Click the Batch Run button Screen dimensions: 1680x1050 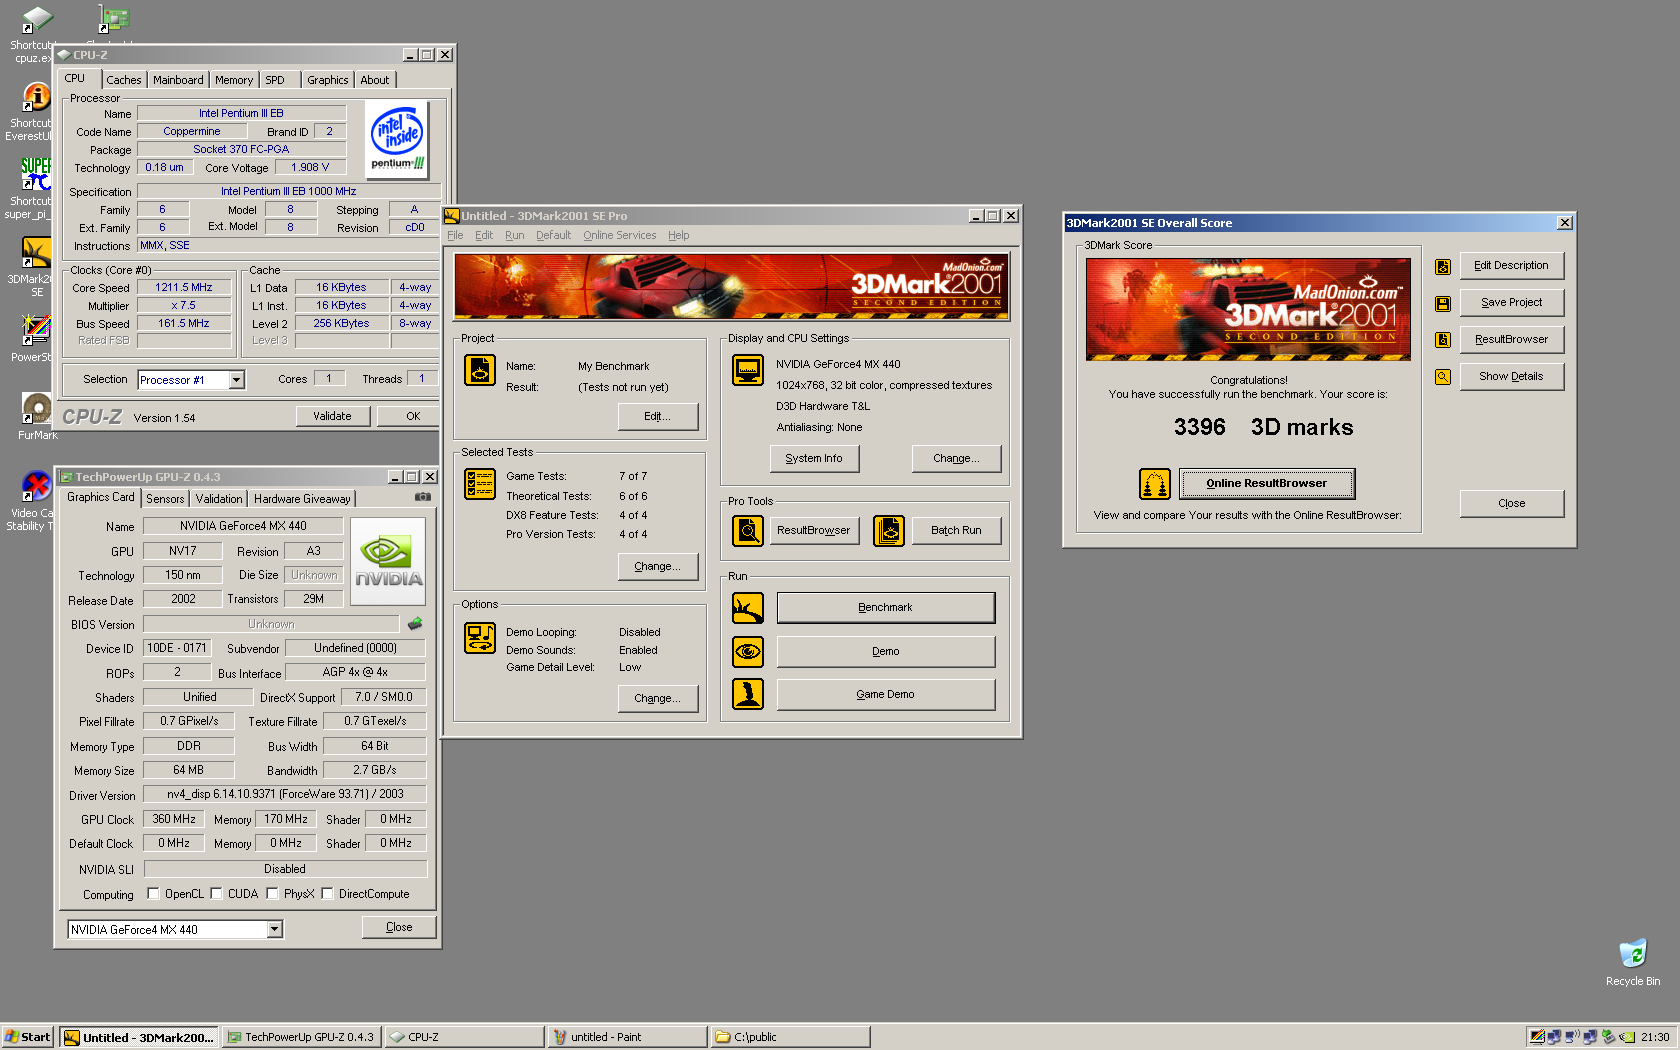coord(956,531)
